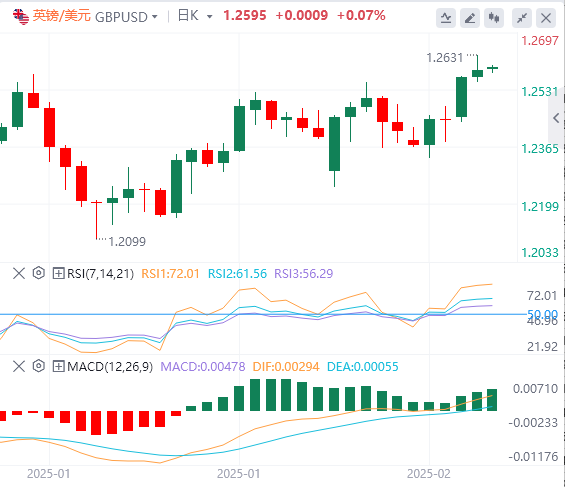565x487 pixels.
Task: Expand the MACD plus box toggle
Action: coord(58,367)
